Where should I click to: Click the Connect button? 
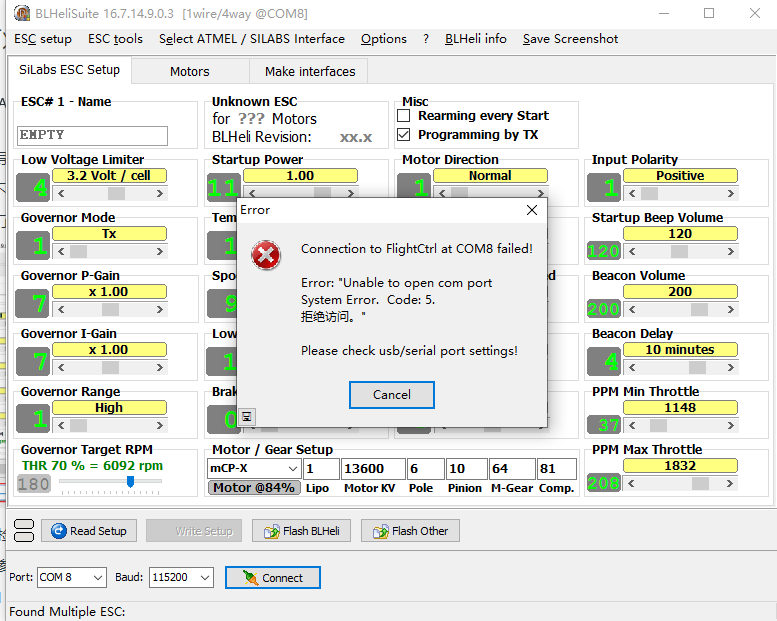click(273, 577)
